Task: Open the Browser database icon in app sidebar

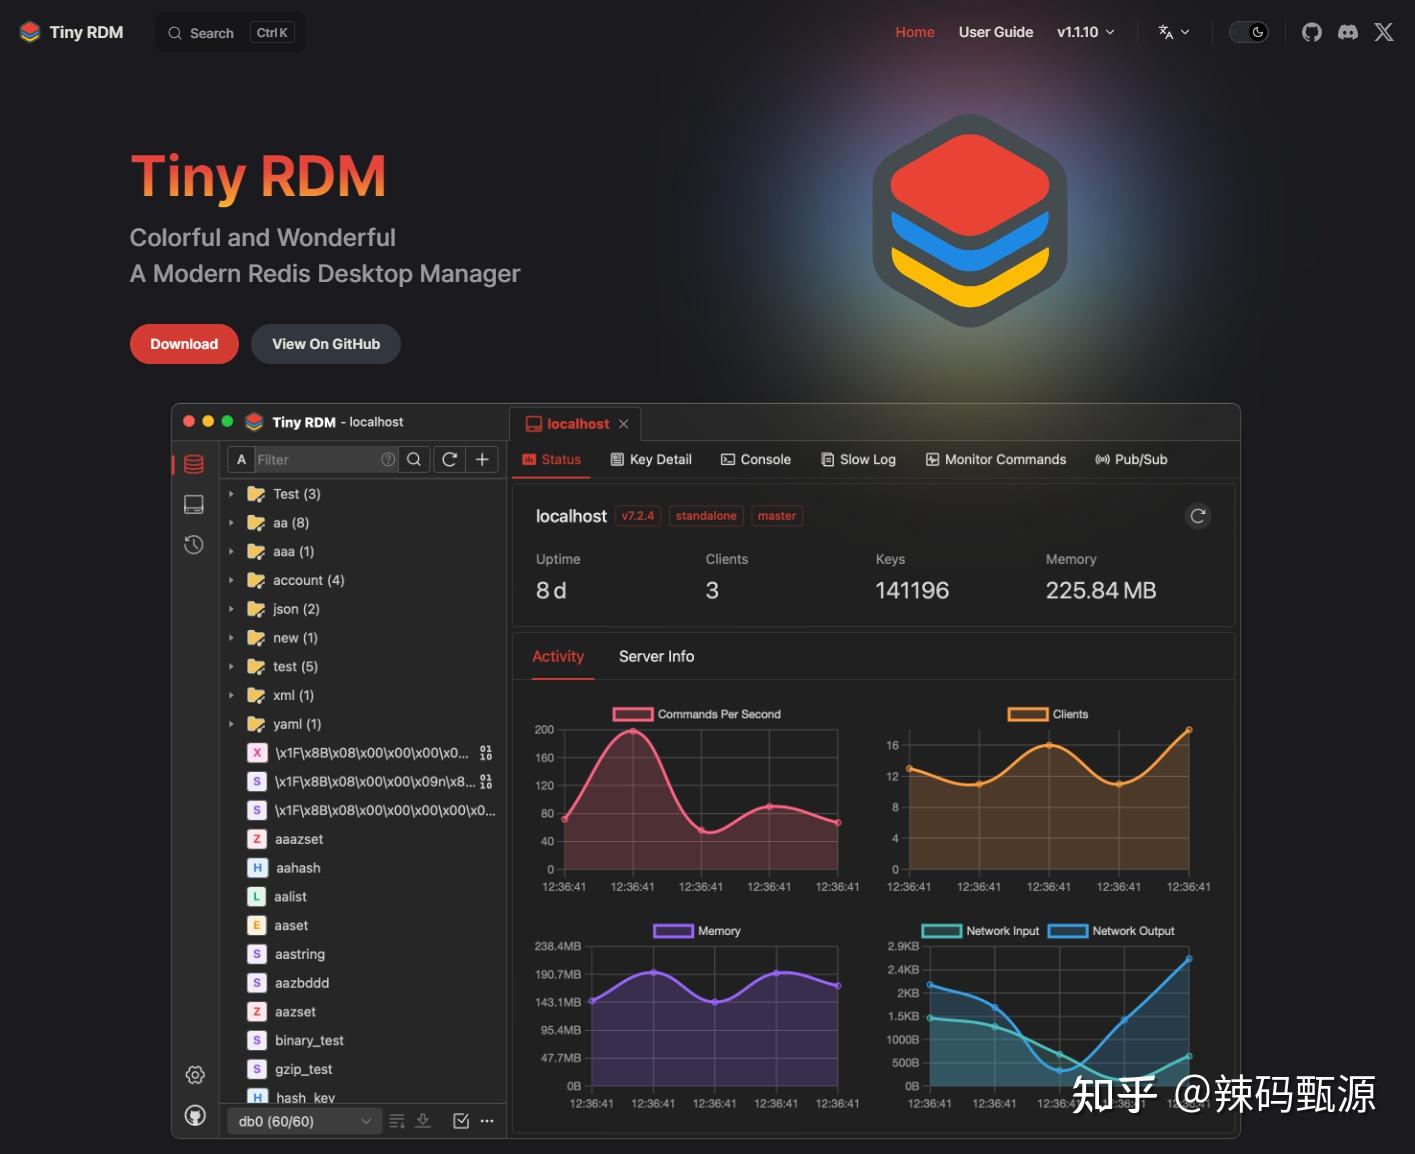Action: click(x=194, y=464)
